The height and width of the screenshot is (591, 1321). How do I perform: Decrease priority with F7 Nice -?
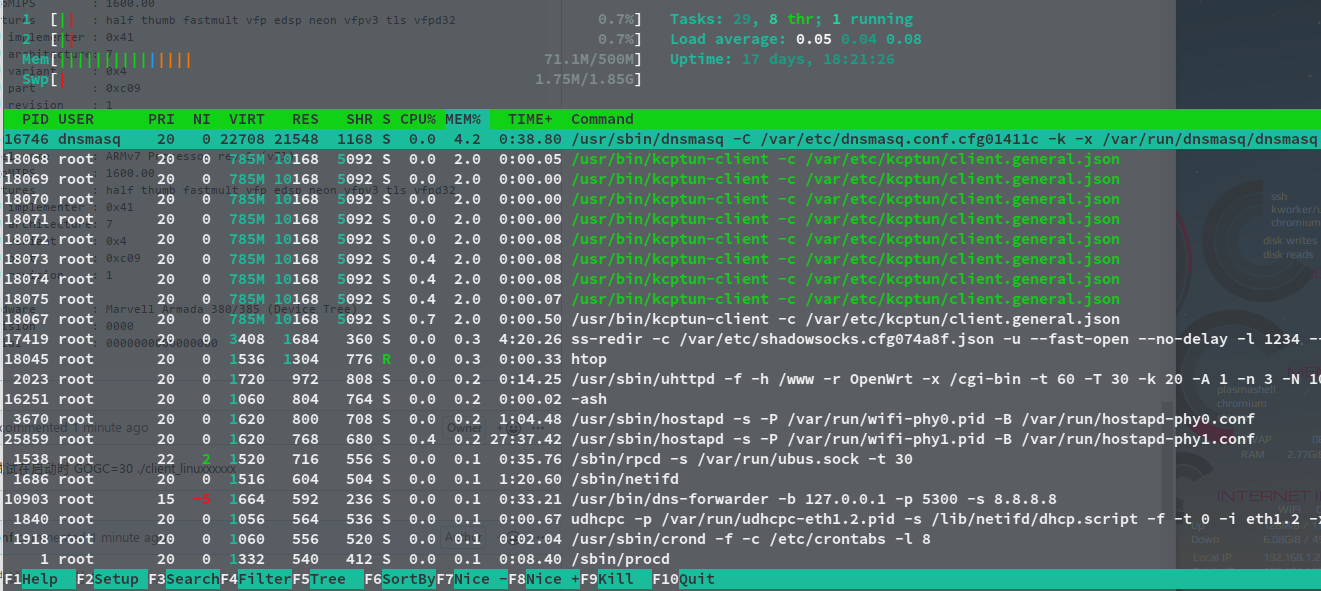tap(470, 578)
